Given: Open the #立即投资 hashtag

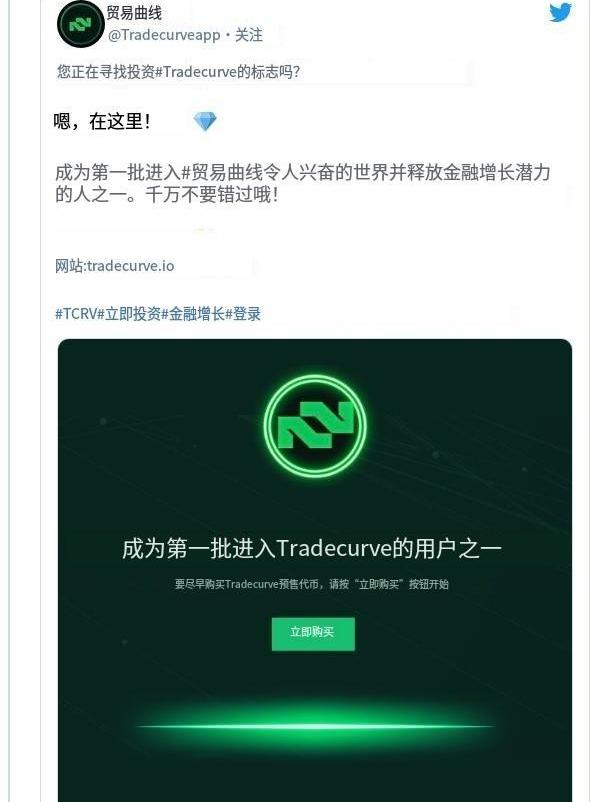Looking at the screenshot, I should [x=129, y=314].
